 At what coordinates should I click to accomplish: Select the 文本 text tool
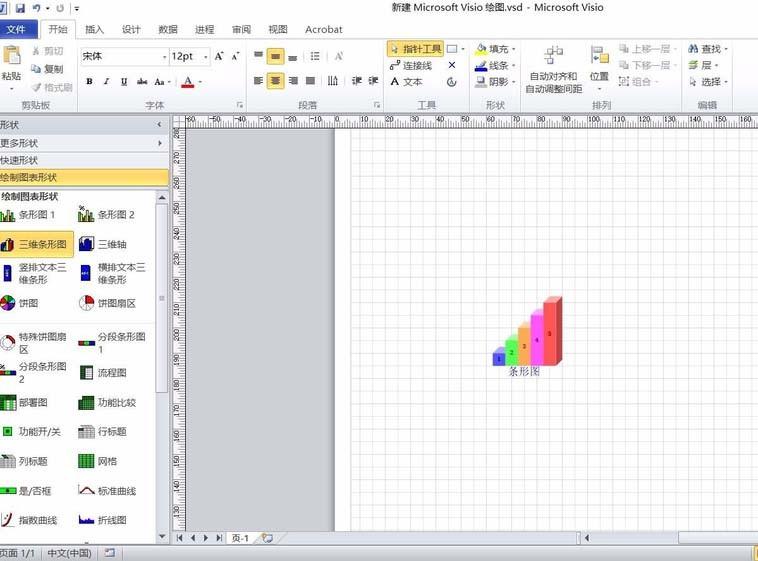[x=406, y=82]
